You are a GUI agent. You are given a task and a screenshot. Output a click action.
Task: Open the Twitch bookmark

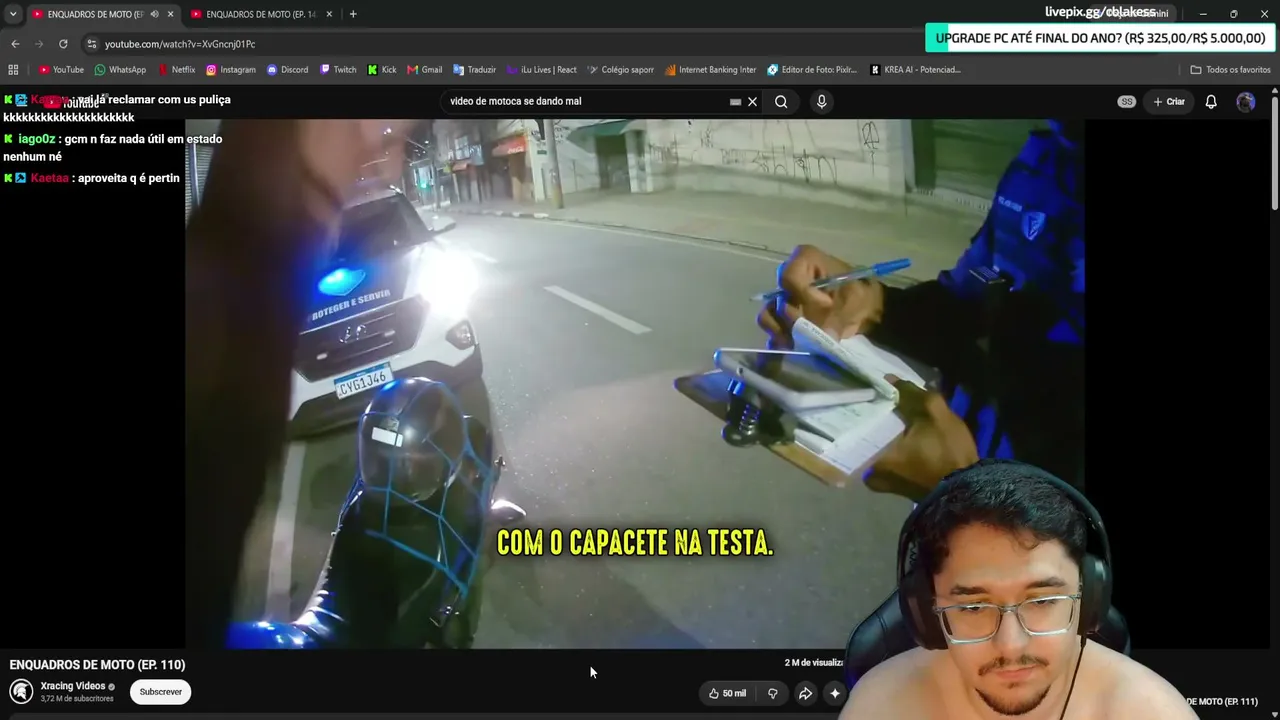pos(338,70)
